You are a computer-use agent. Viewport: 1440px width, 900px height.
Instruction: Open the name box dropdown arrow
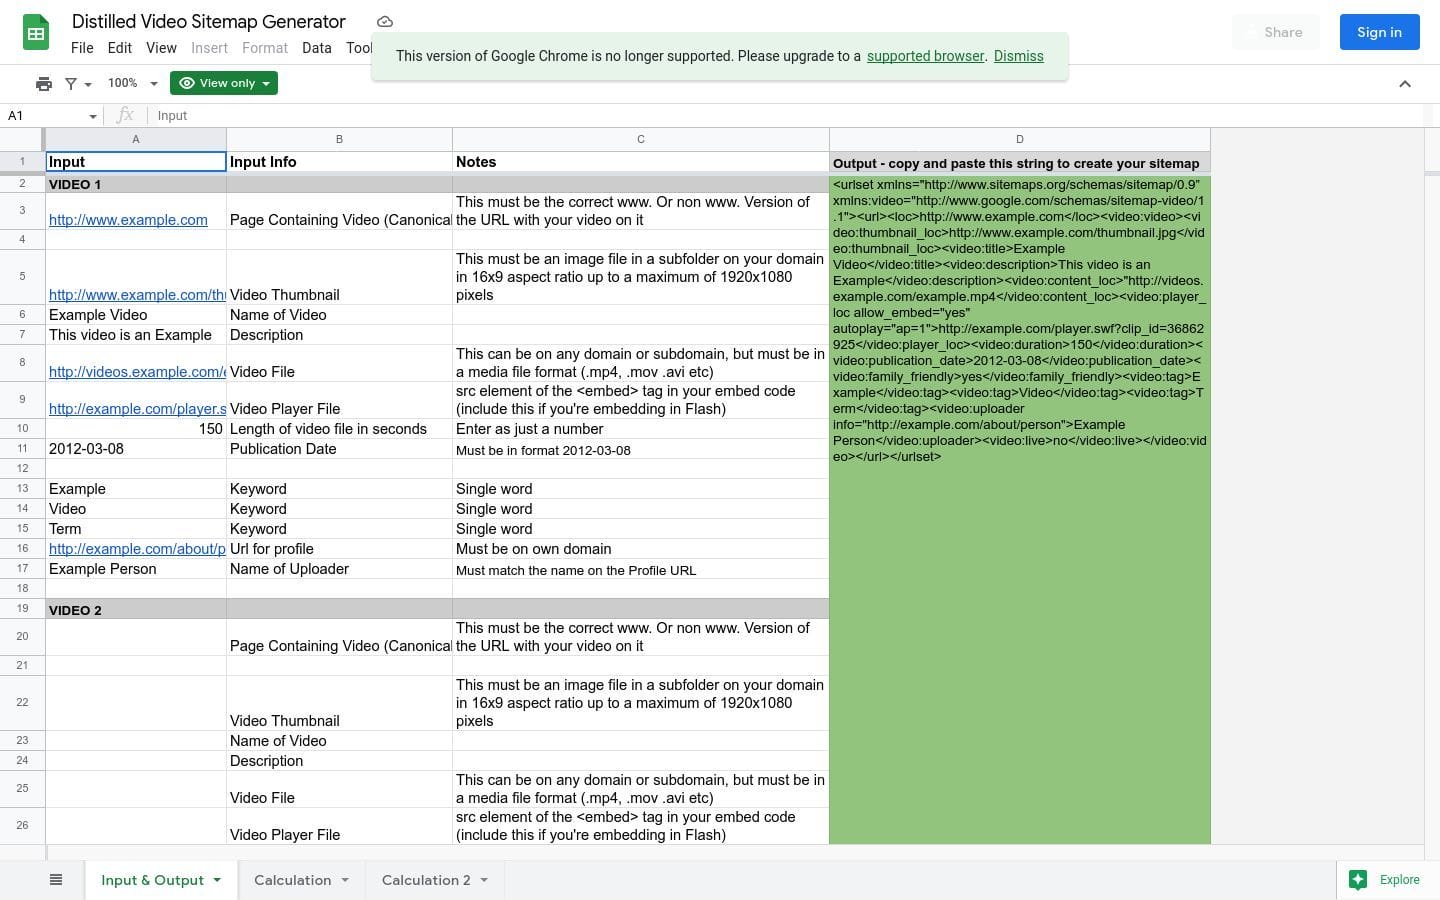pyautogui.click(x=93, y=116)
